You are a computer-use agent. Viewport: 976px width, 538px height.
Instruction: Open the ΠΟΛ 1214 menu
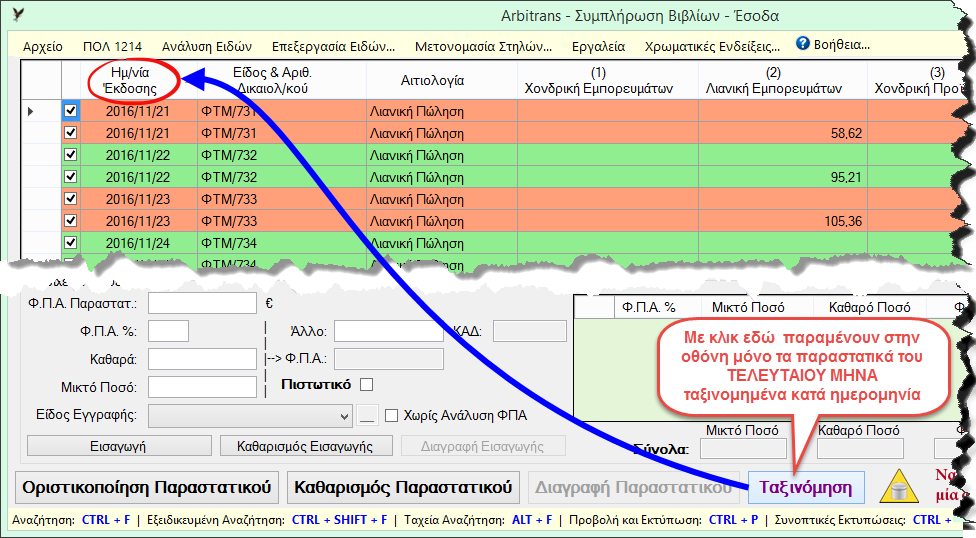point(112,47)
